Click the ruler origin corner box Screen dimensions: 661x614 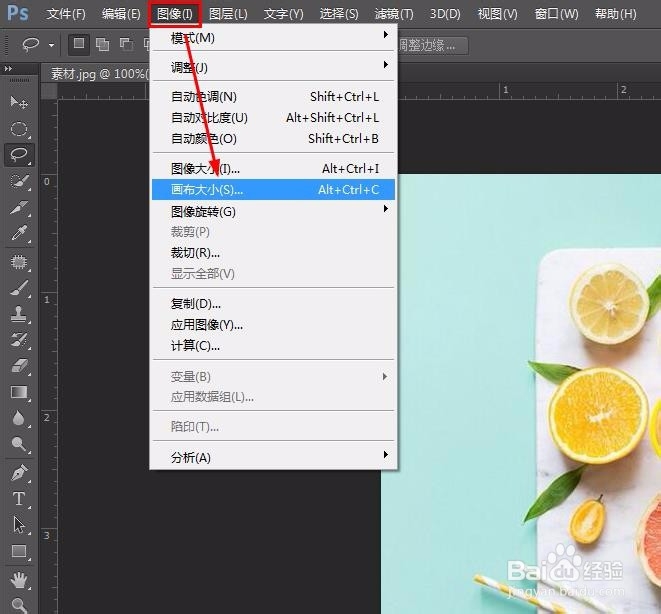49,91
